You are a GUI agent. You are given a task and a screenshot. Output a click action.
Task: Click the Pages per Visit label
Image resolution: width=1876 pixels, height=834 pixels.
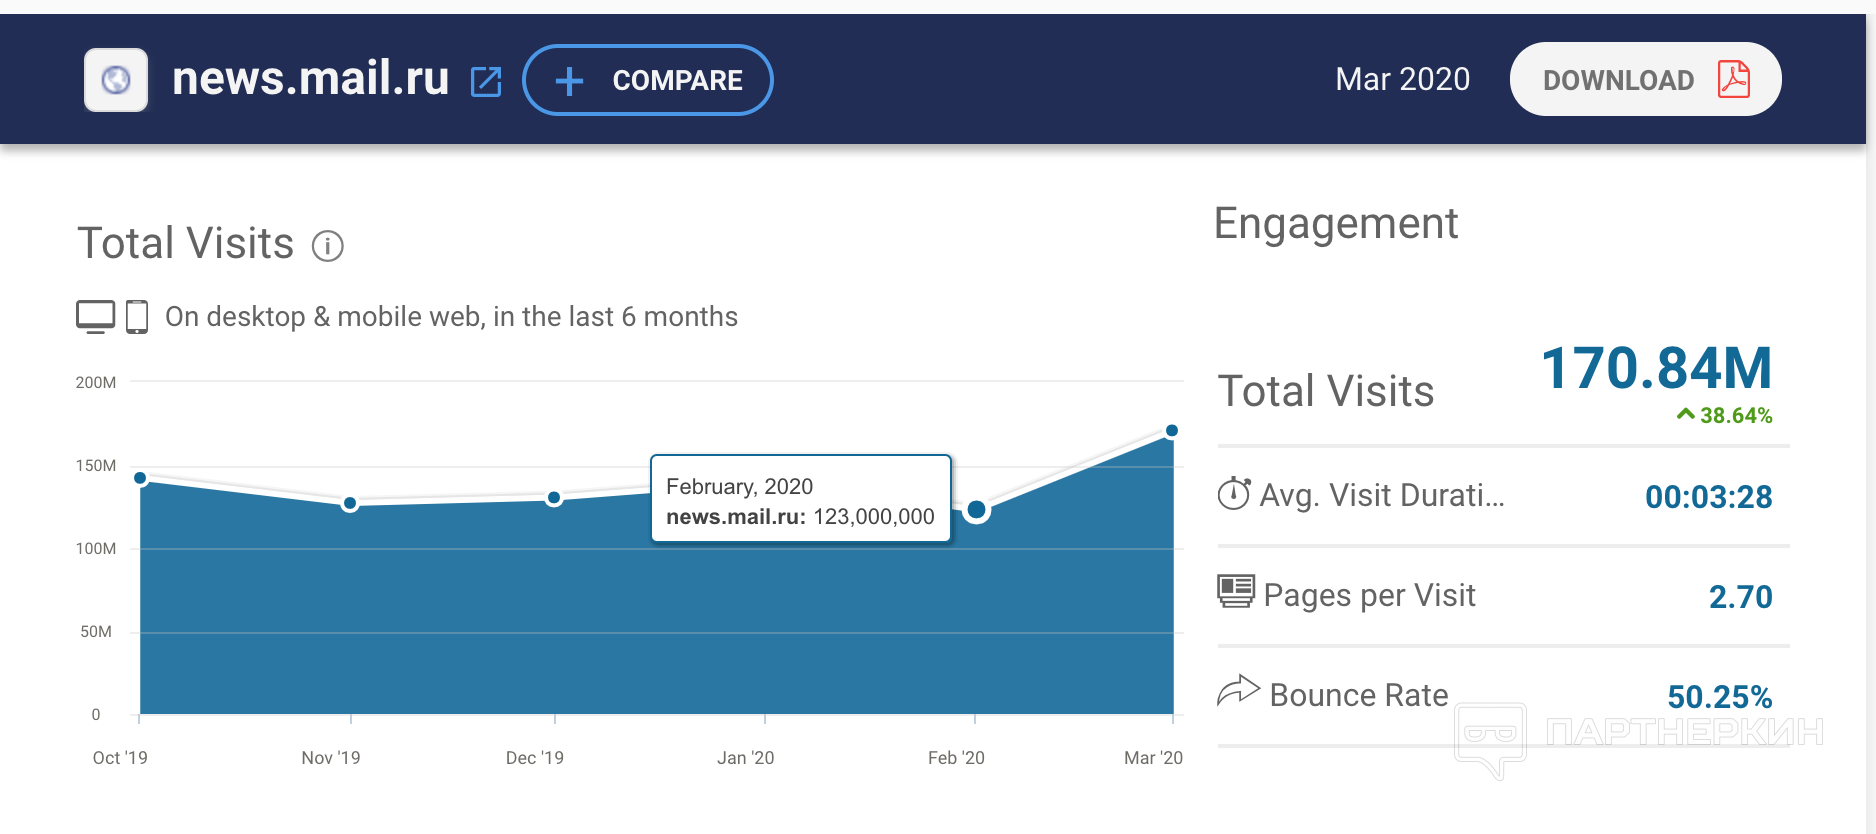1370,595
